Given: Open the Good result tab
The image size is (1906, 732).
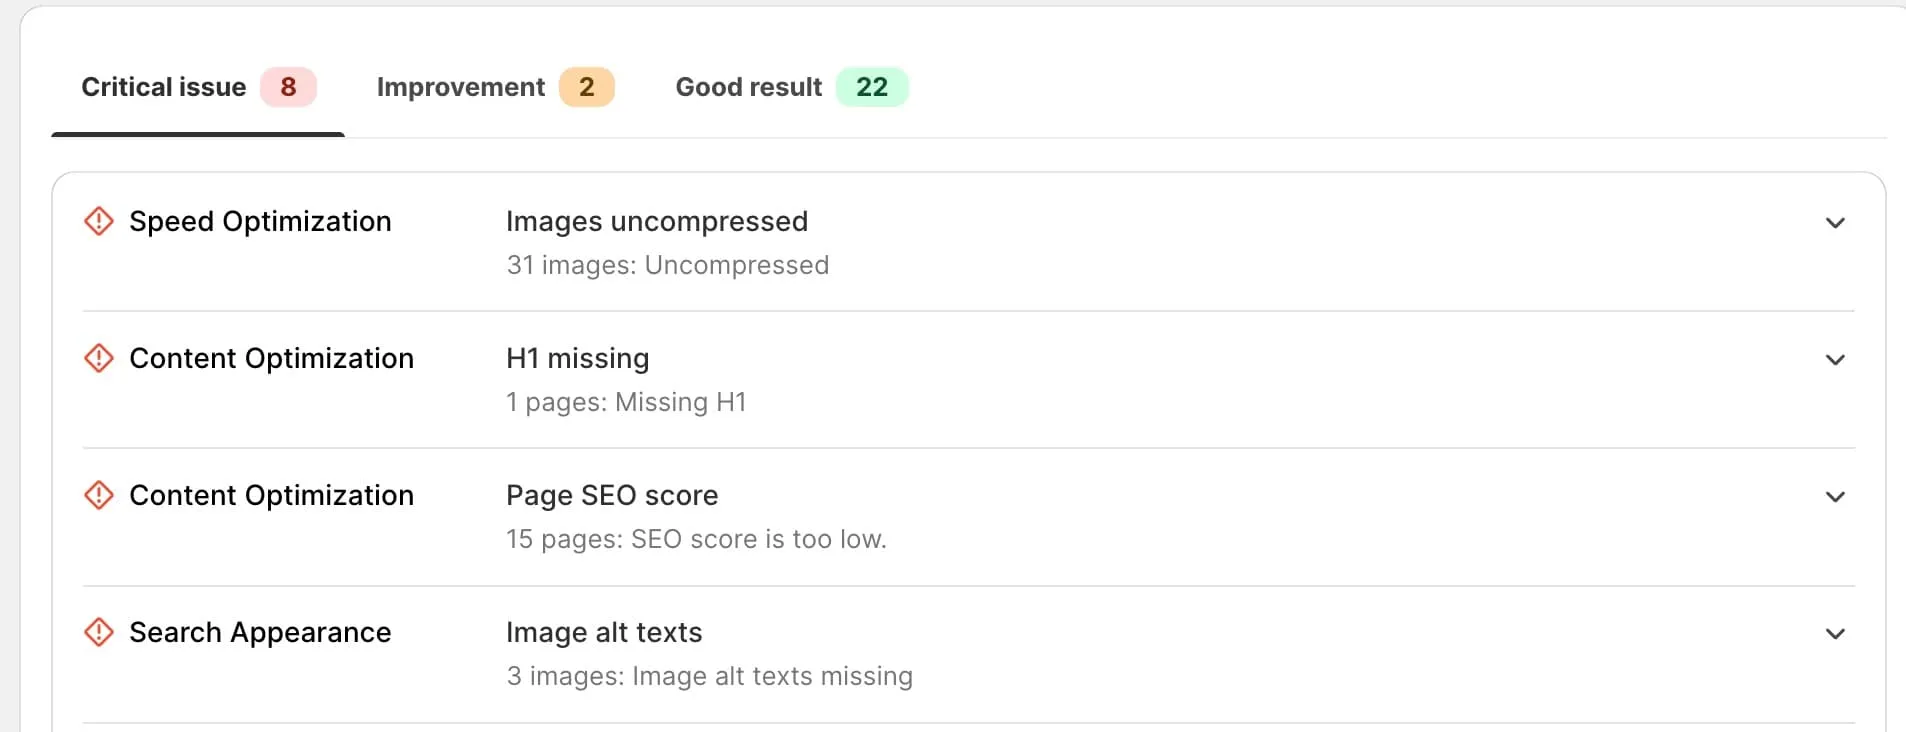Looking at the screenshot, I should click(749, 87).
